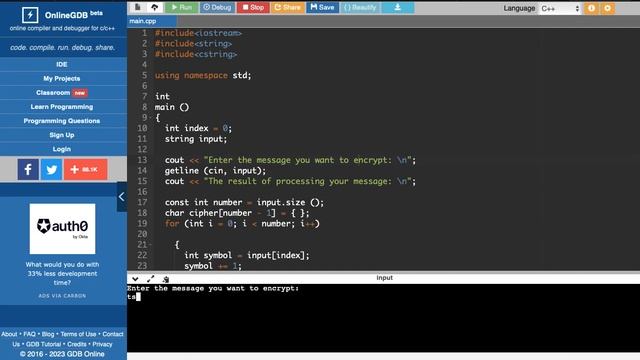Open My Projects in sidebar
The image size is (640, 360).
point(62,78)
